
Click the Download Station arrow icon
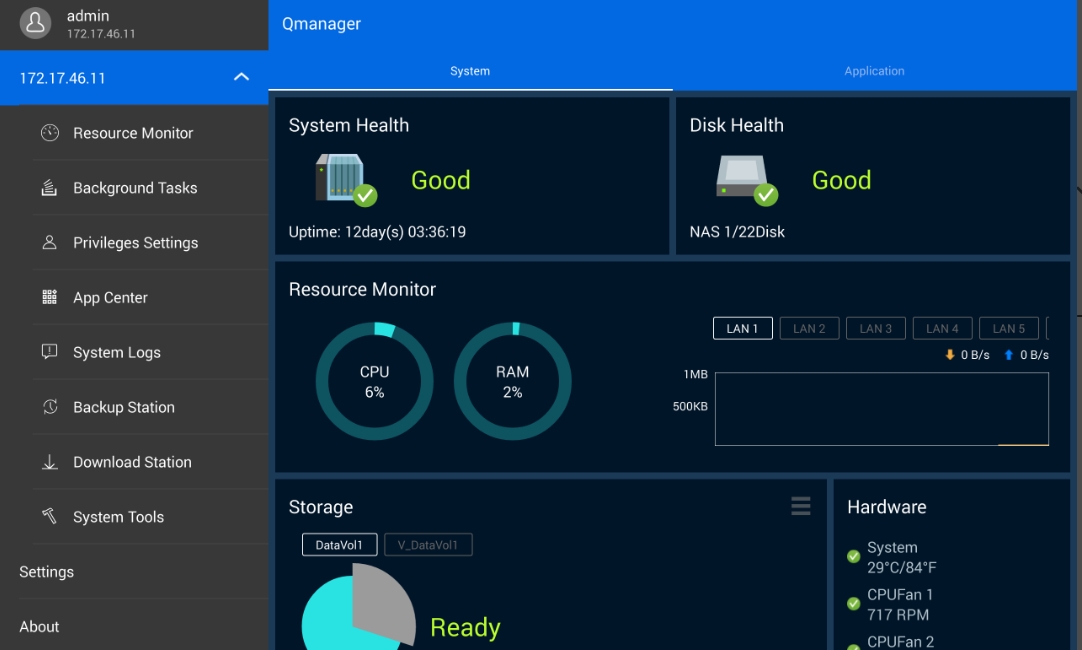[49, 462]
